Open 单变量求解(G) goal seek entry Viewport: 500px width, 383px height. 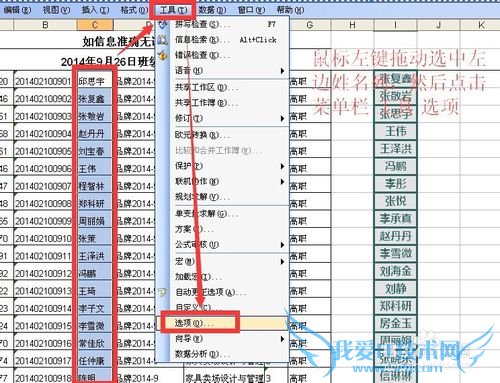pyautogui.click(x=223, y=214)
